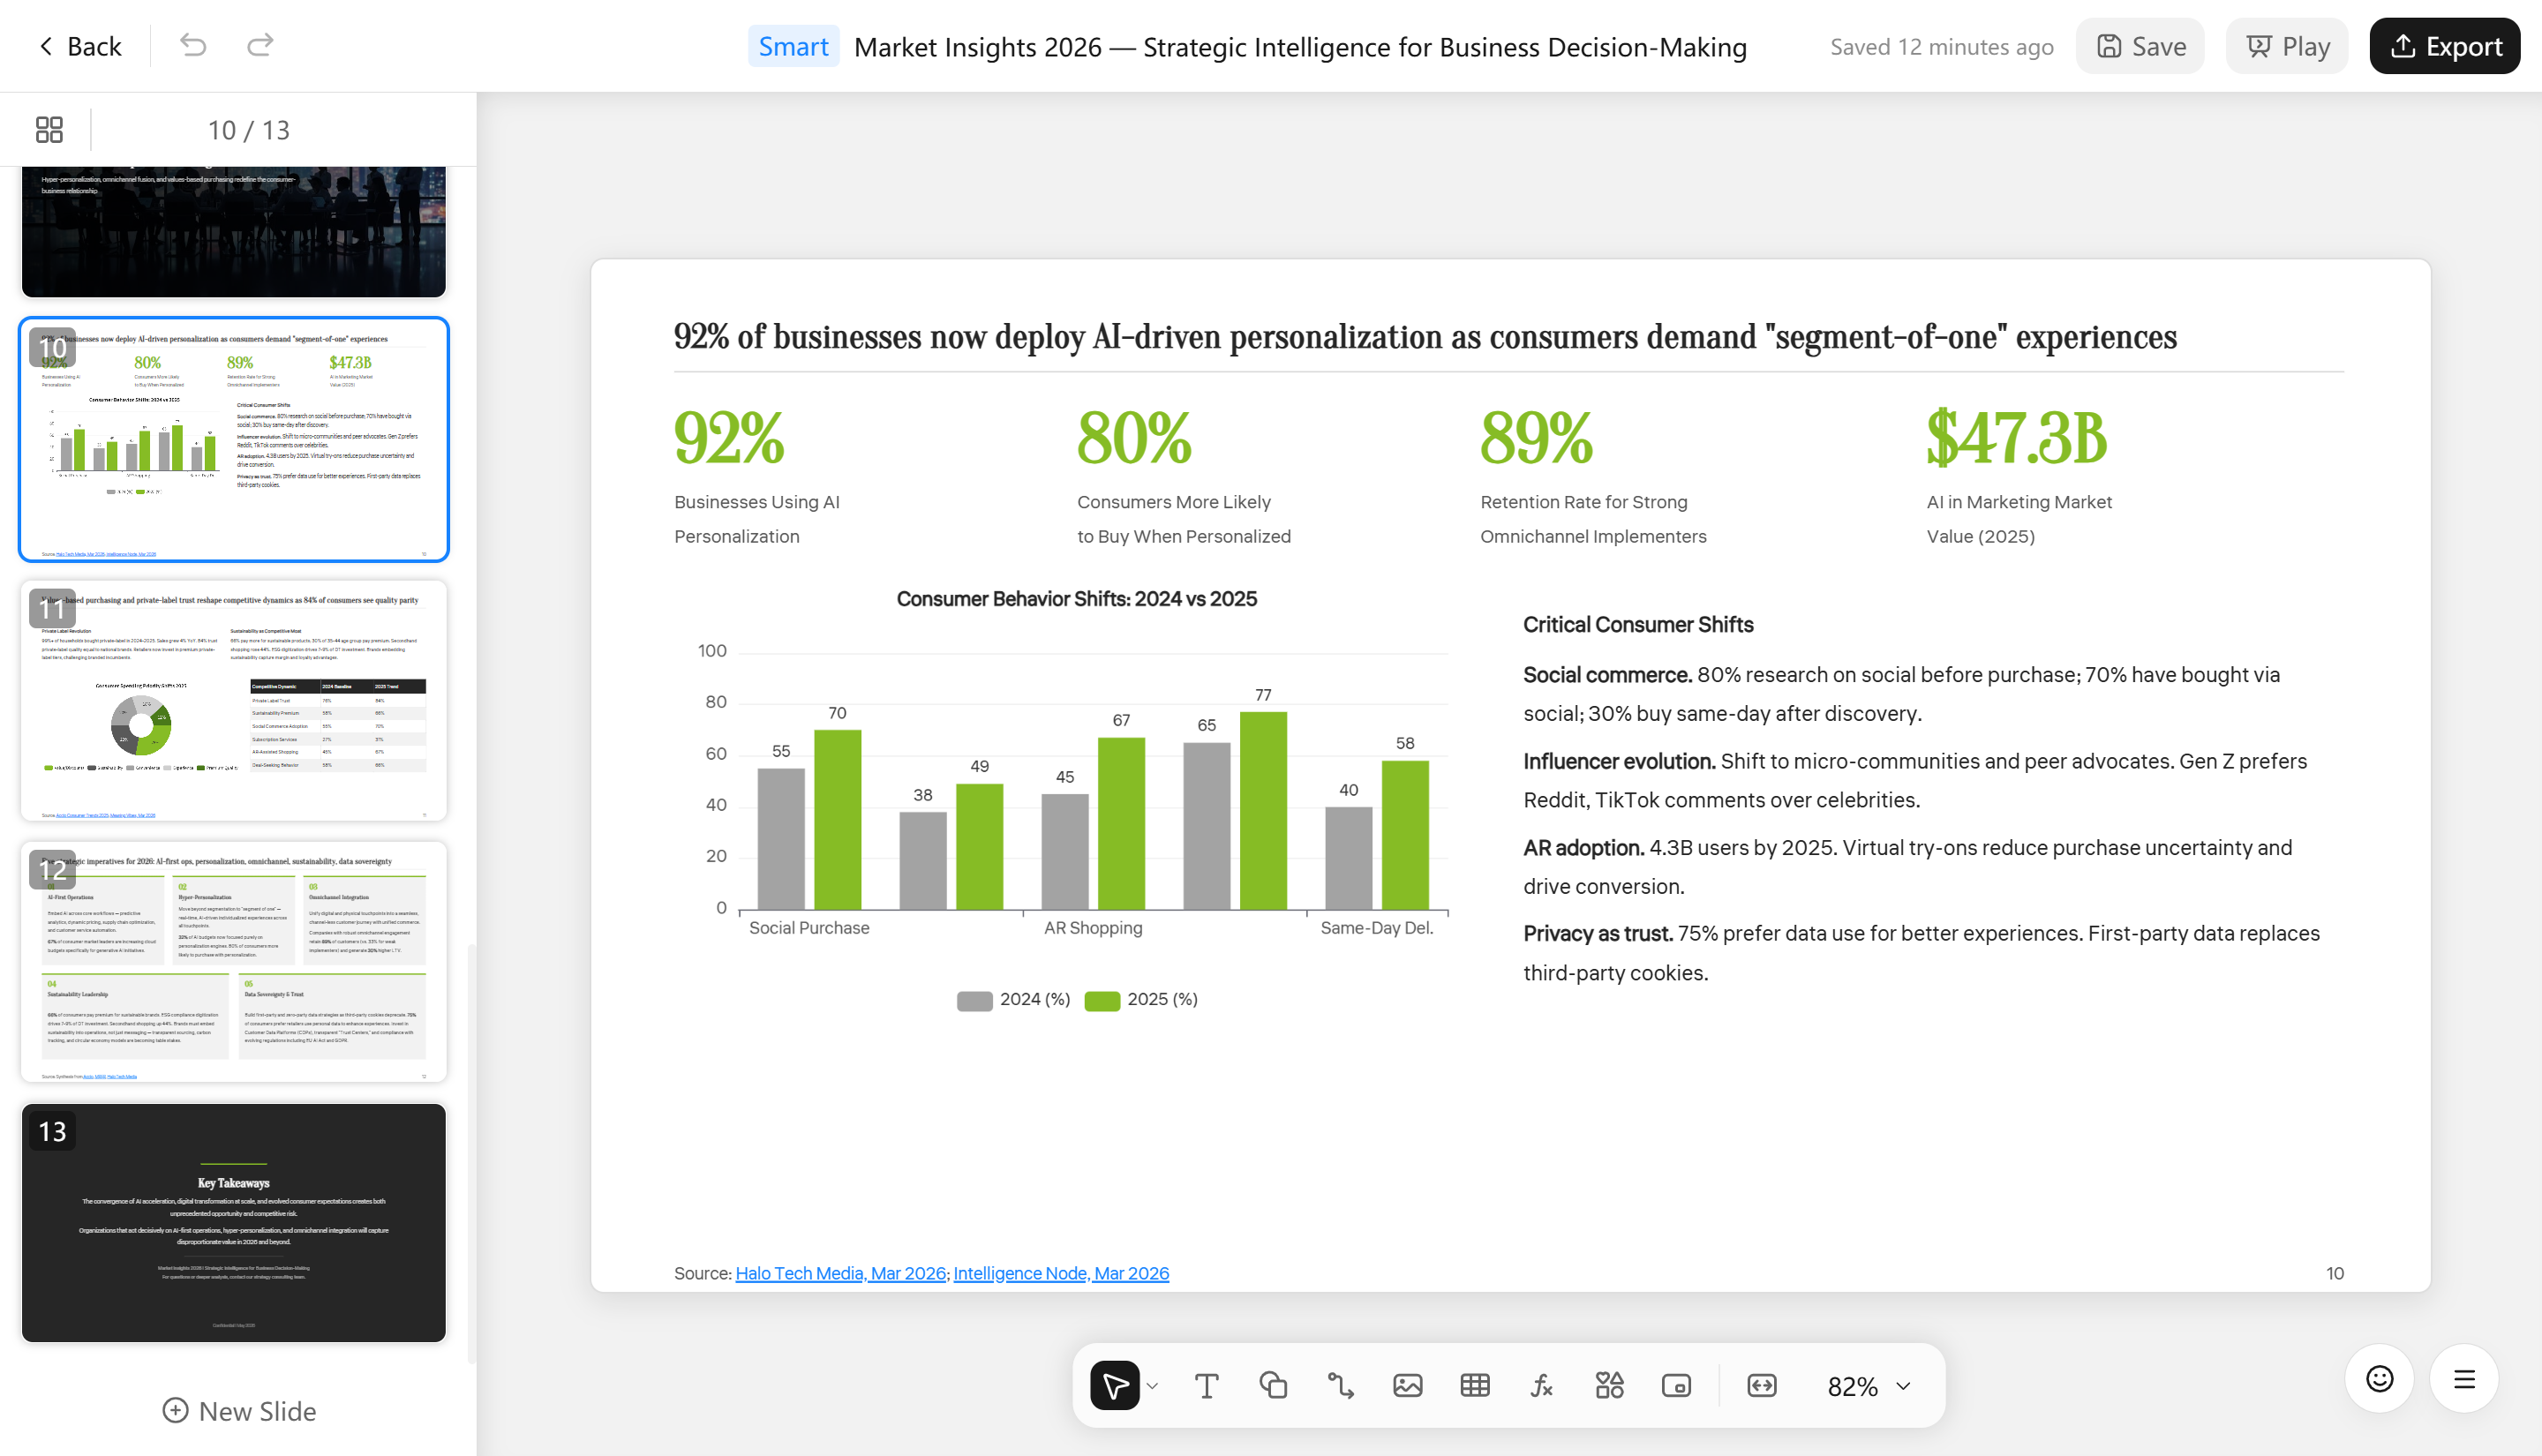The height and width of the screenshot is (1456, 2542).
Task: Open the slide grid view icon
Action: click(49, 129)
